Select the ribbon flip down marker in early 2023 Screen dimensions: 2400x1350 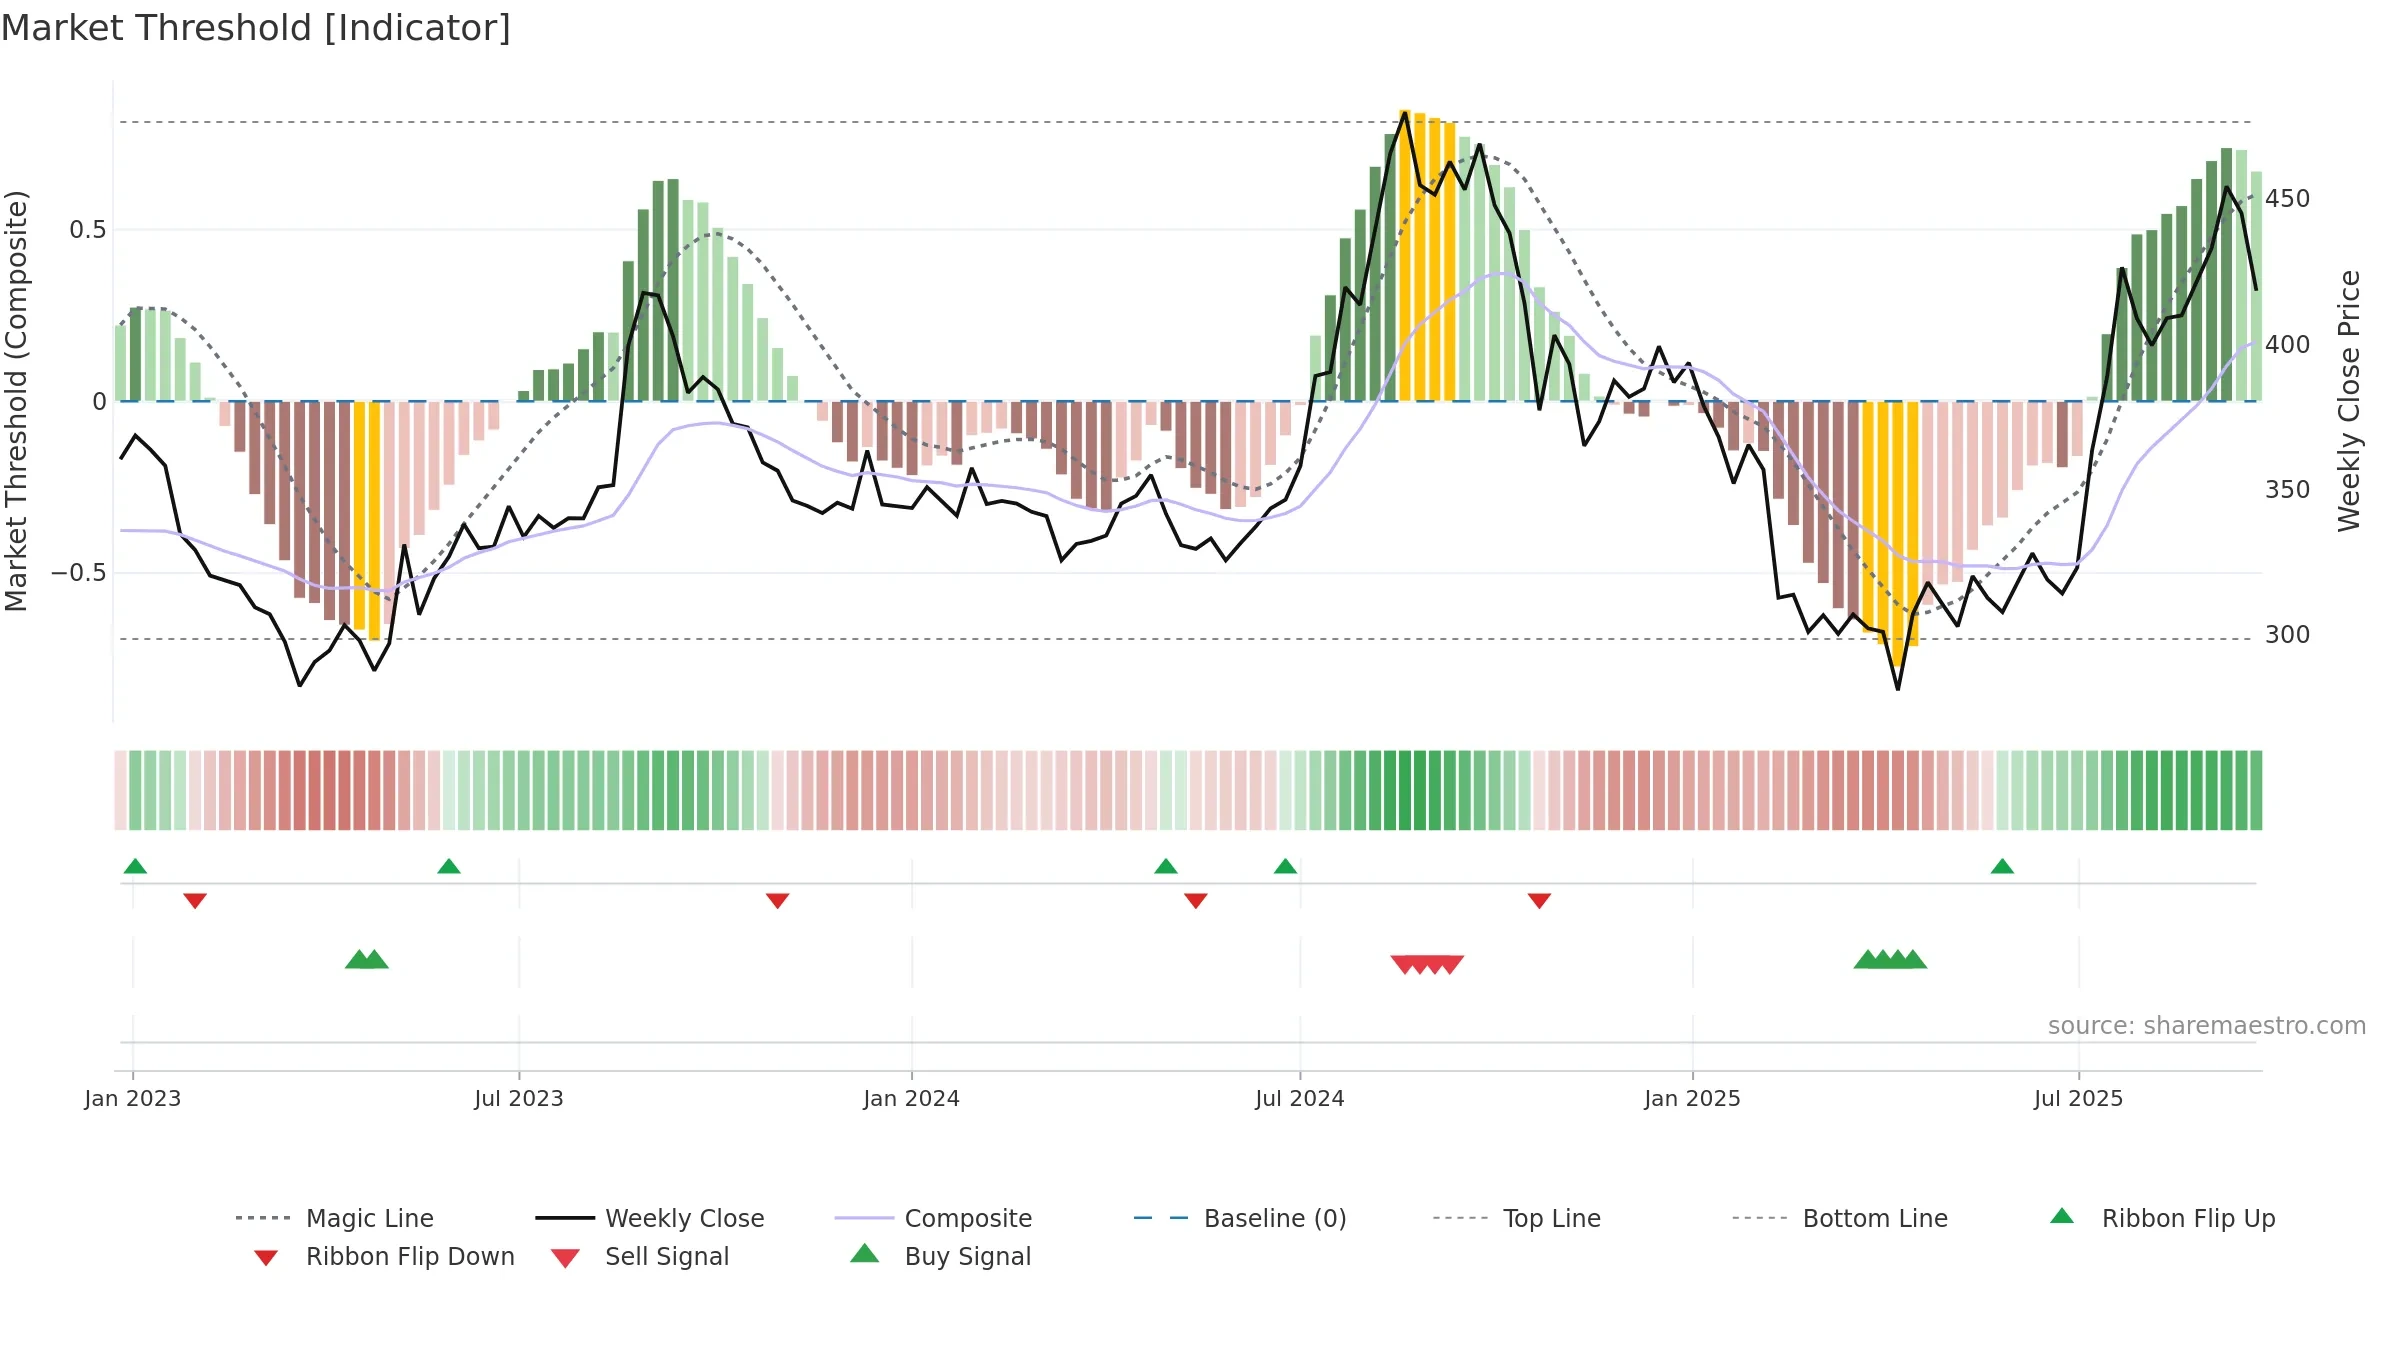(195, 901)
